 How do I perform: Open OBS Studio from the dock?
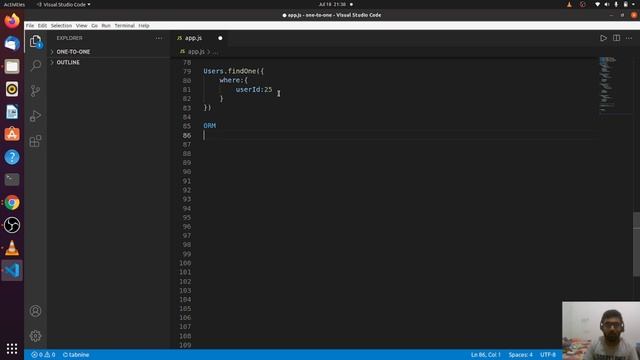(12, 225)
